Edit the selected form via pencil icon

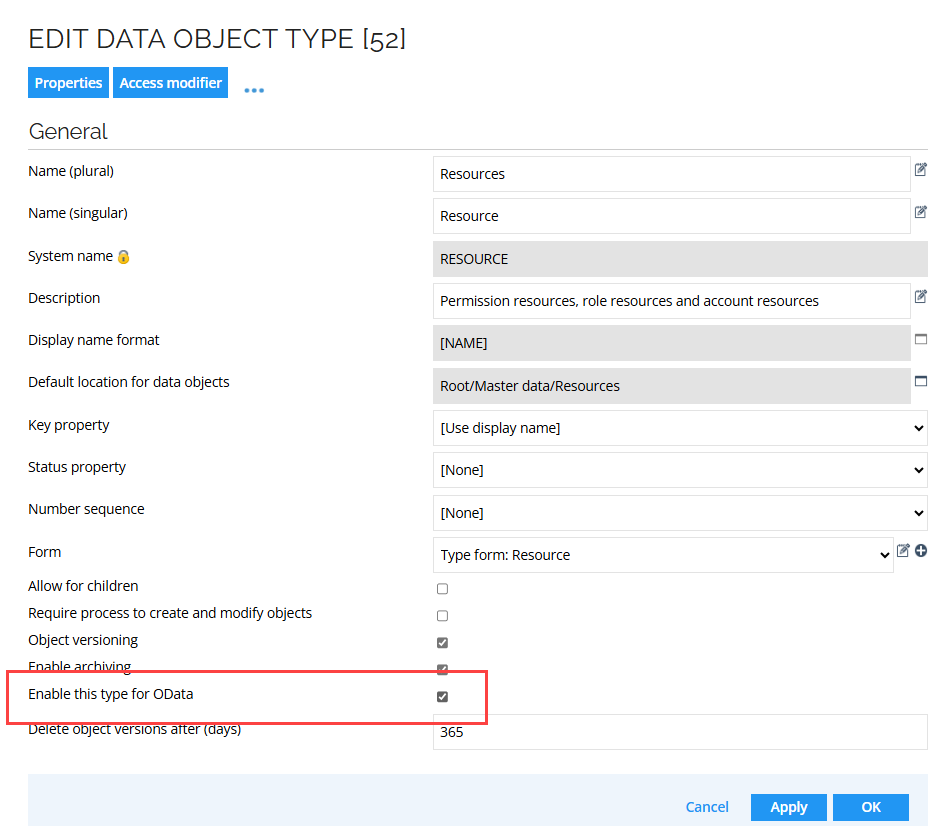(x=903, y=551)
